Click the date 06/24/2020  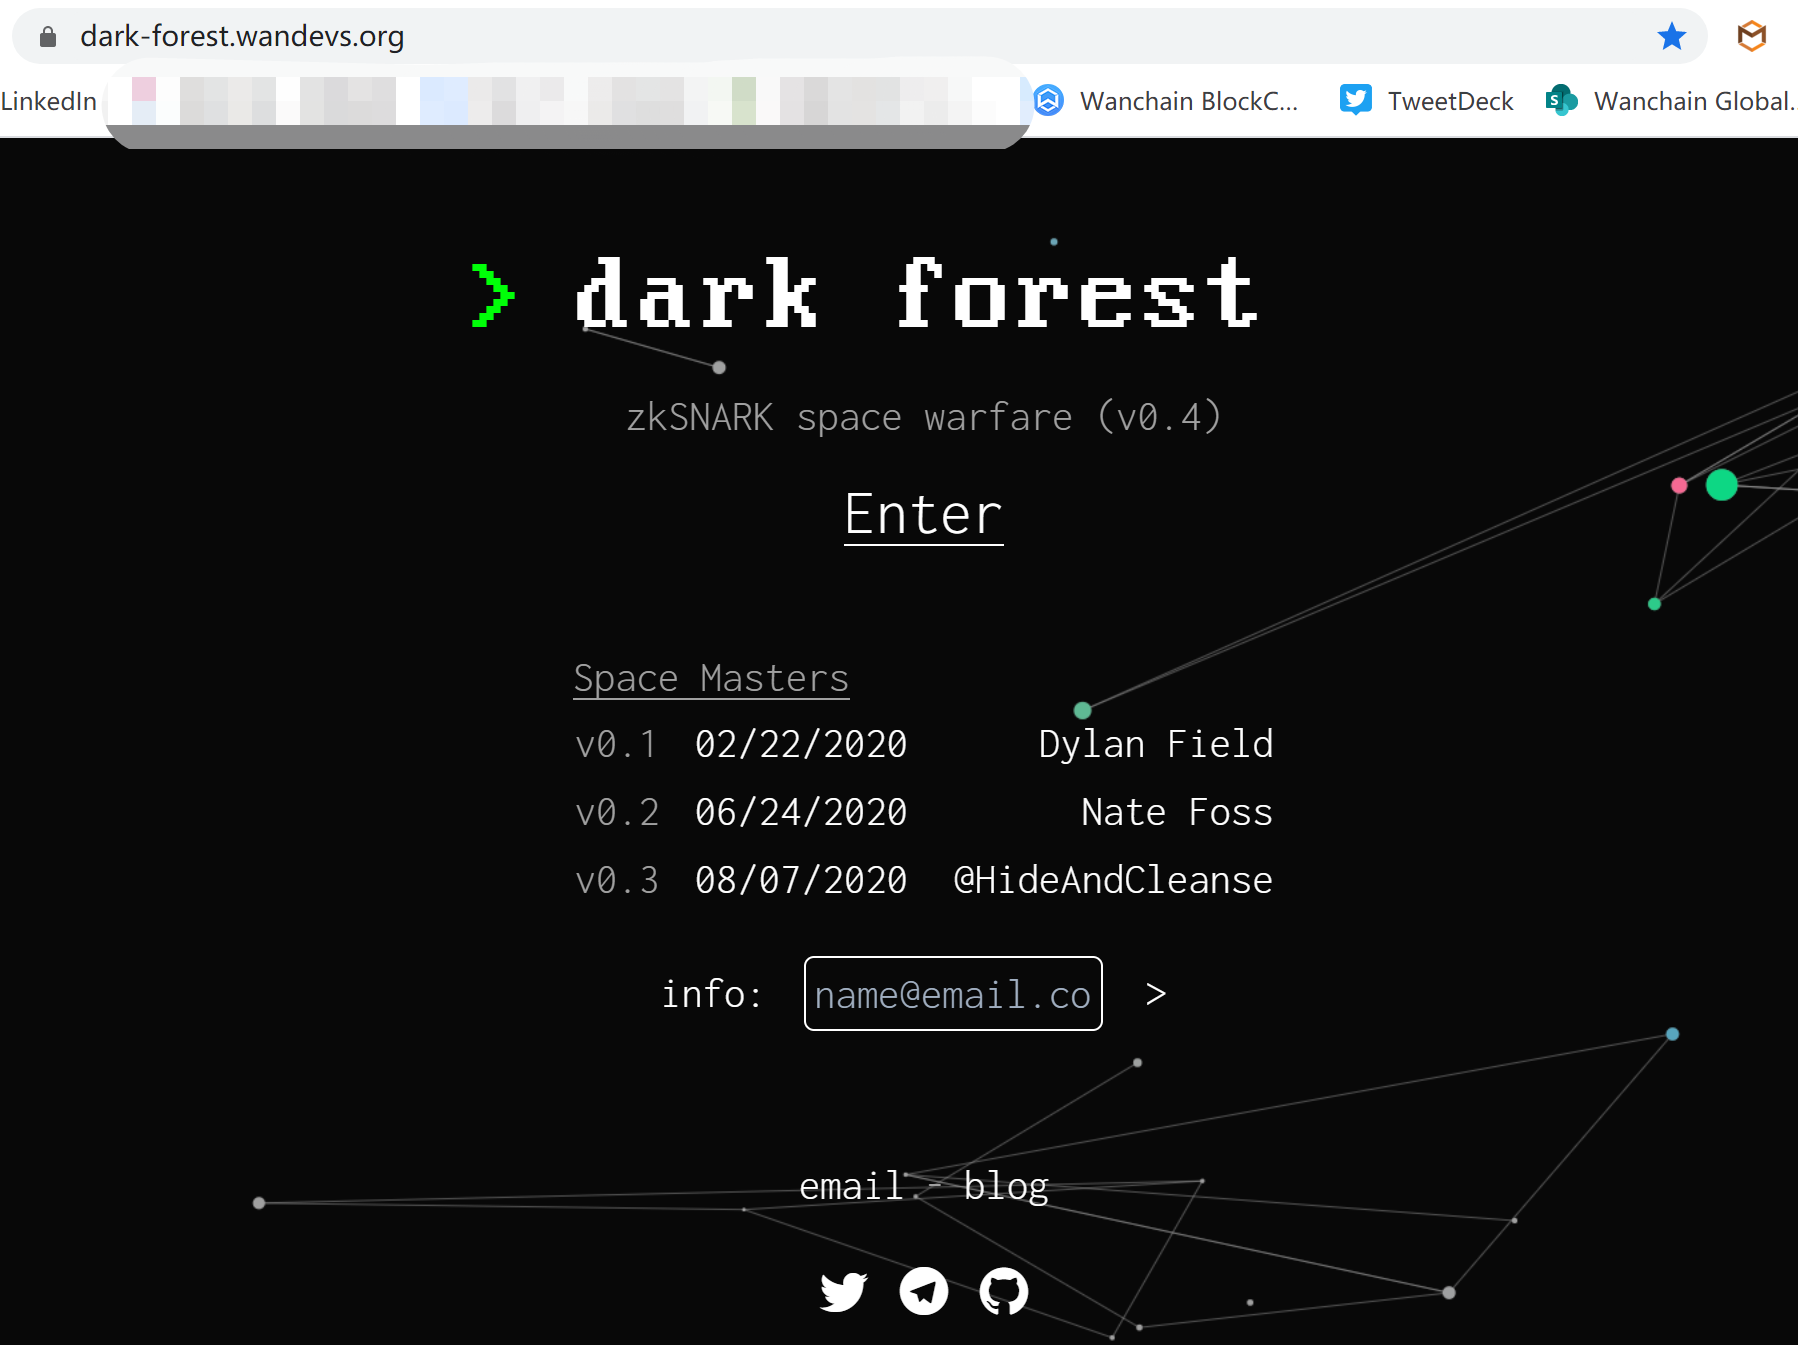click(x=801, y=813)
